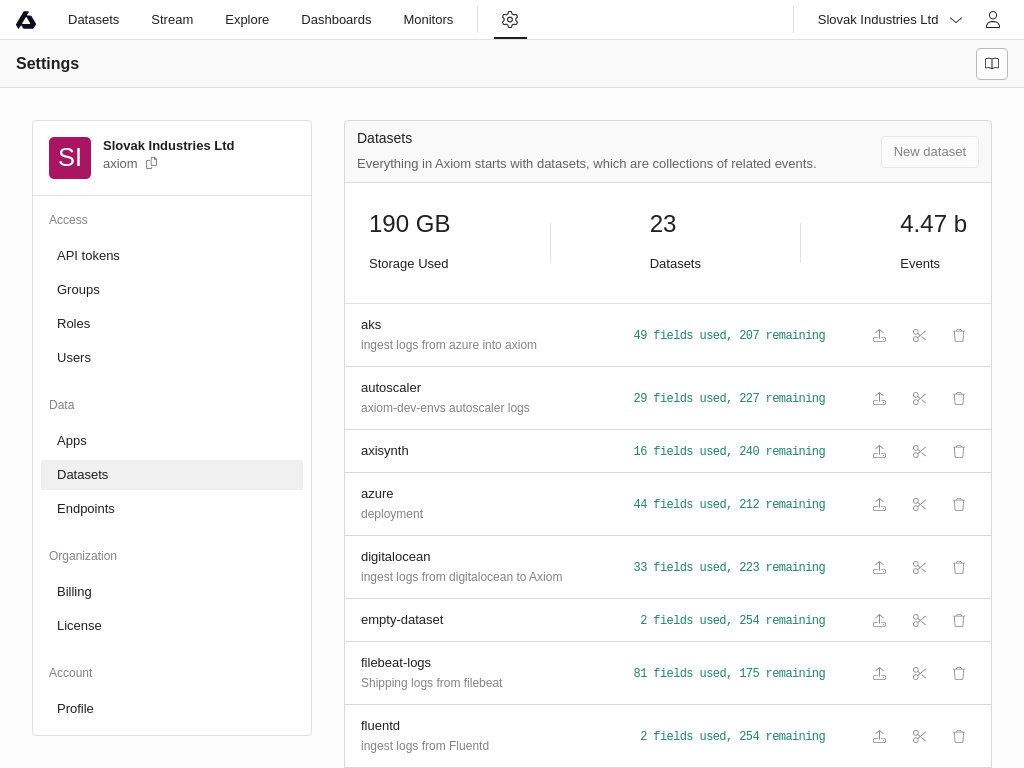The width and height of the screenshot is (1024, 768).
Task: Open the user profile avatar icon
Action: point(992,20)
